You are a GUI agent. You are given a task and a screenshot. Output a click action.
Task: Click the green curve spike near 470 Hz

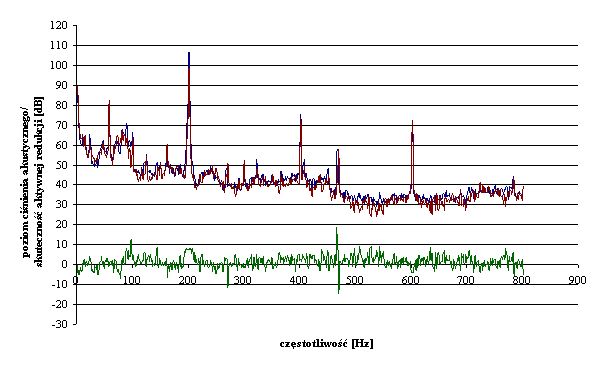[337, 230]
